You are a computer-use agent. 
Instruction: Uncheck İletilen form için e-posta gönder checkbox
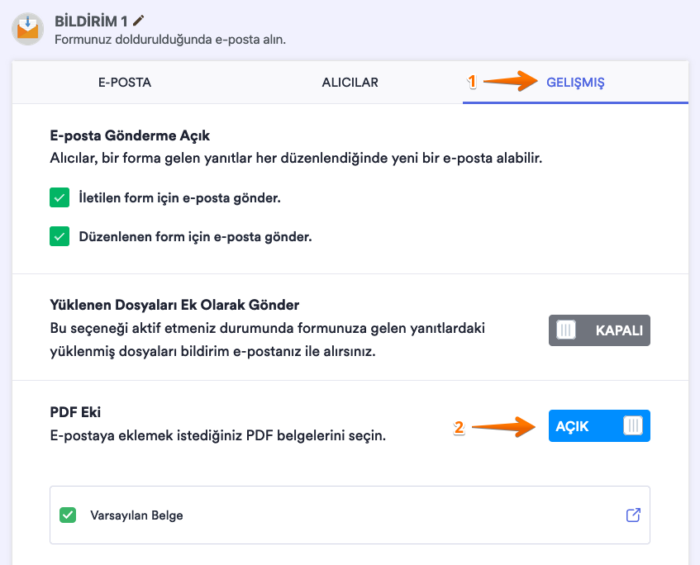(60, 197)
